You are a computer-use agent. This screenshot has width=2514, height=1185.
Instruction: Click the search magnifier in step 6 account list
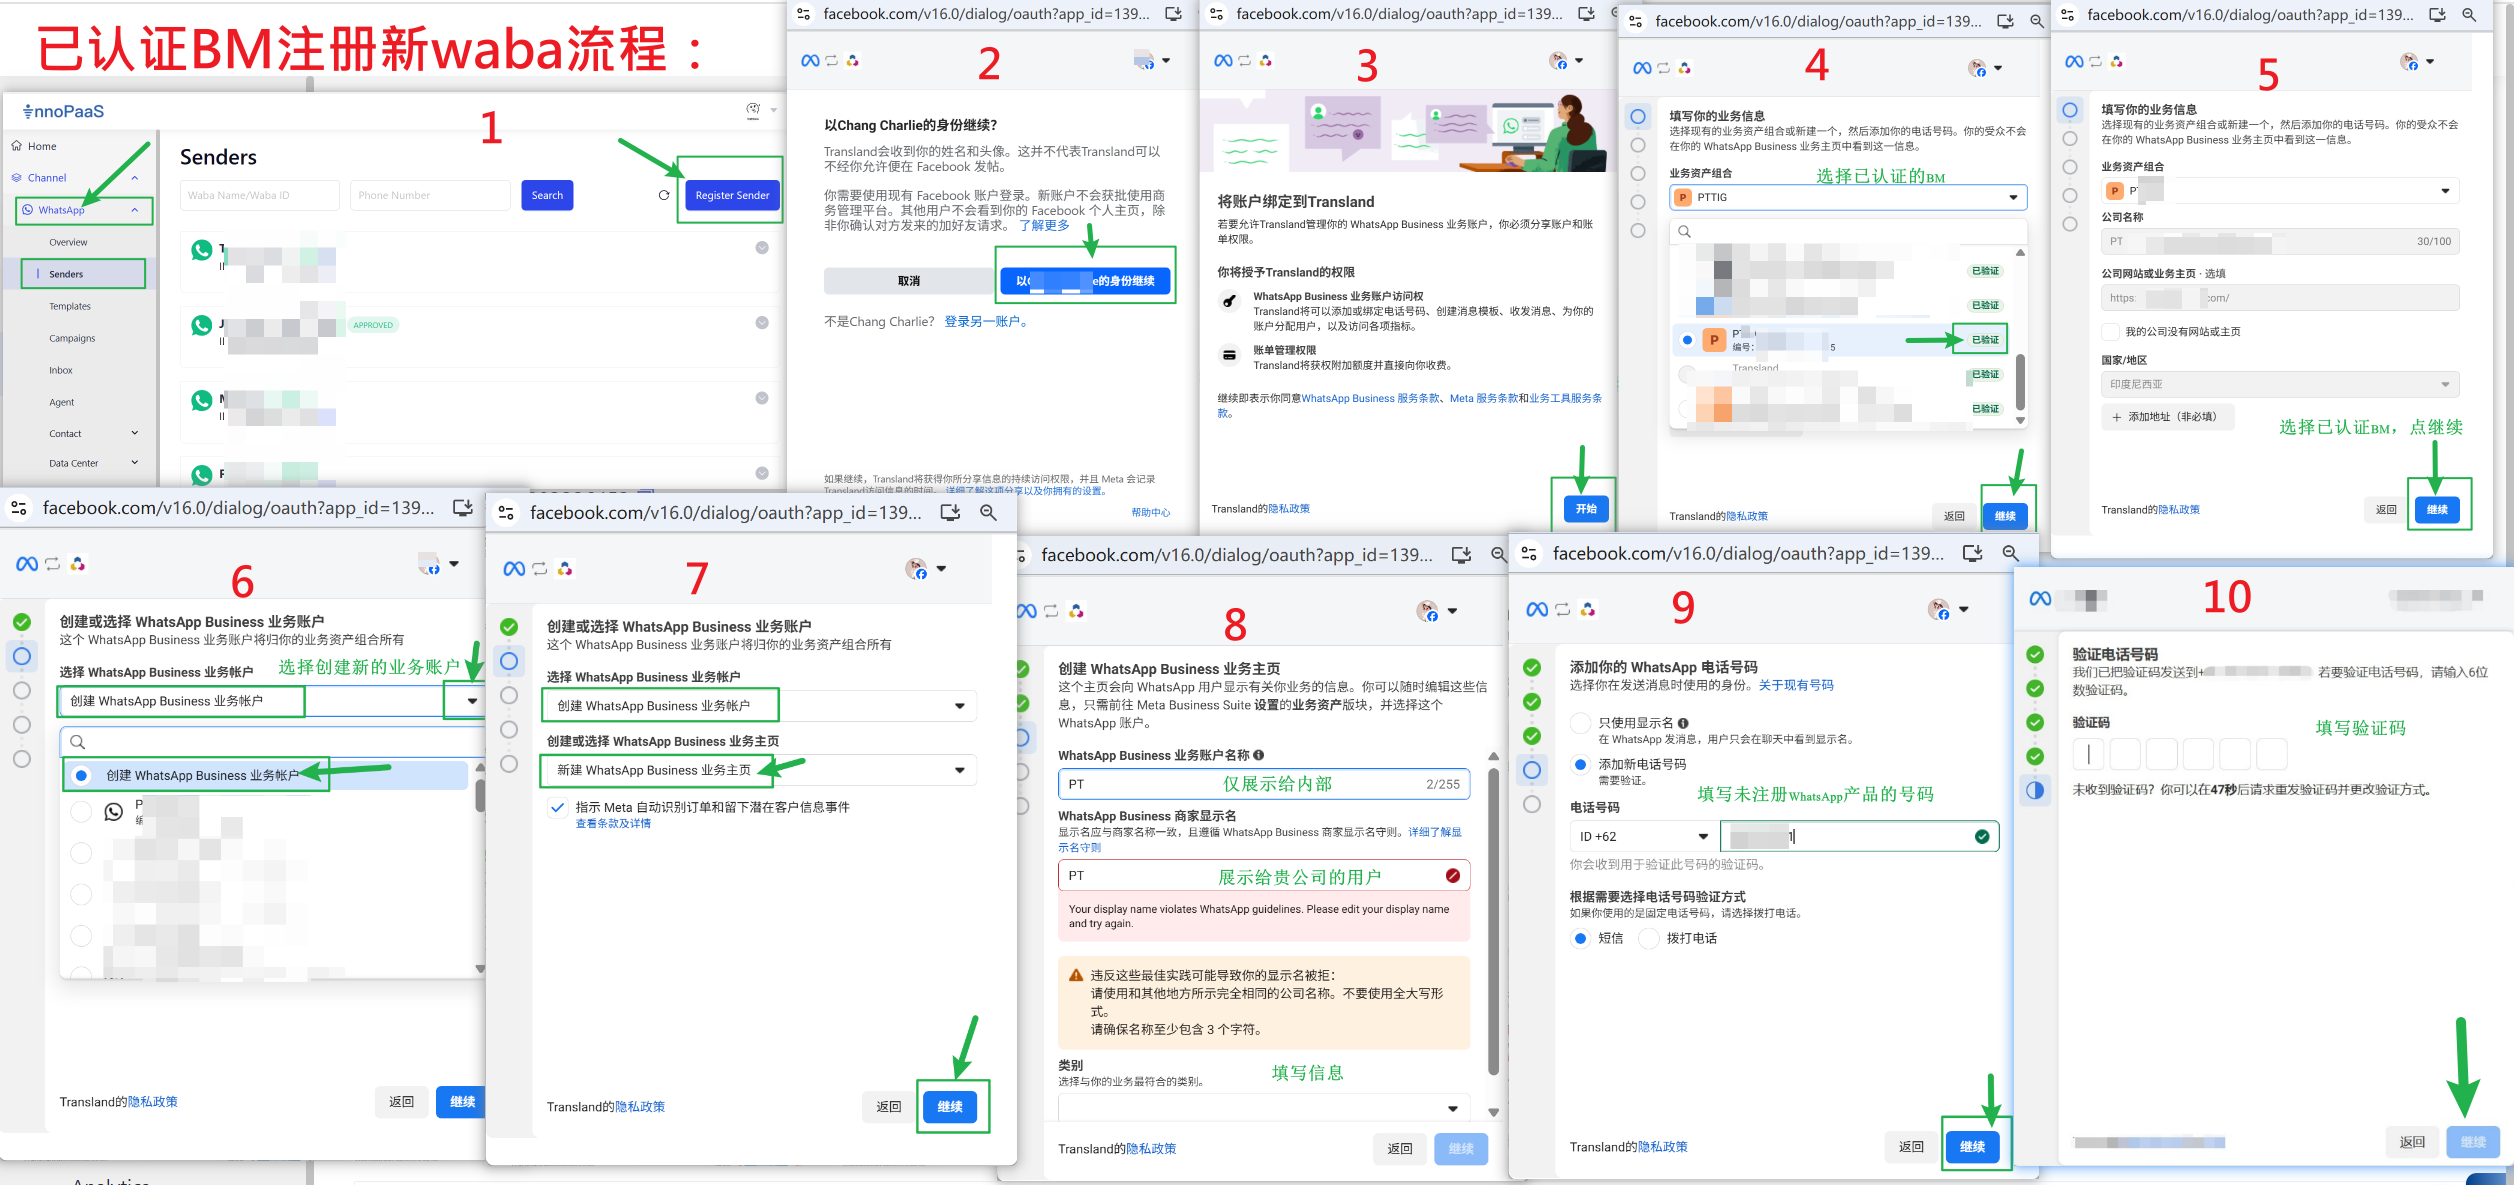point(78,742)
